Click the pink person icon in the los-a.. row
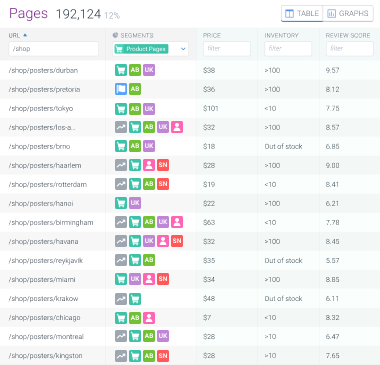The image size is (380, 365). pos(177,127)
